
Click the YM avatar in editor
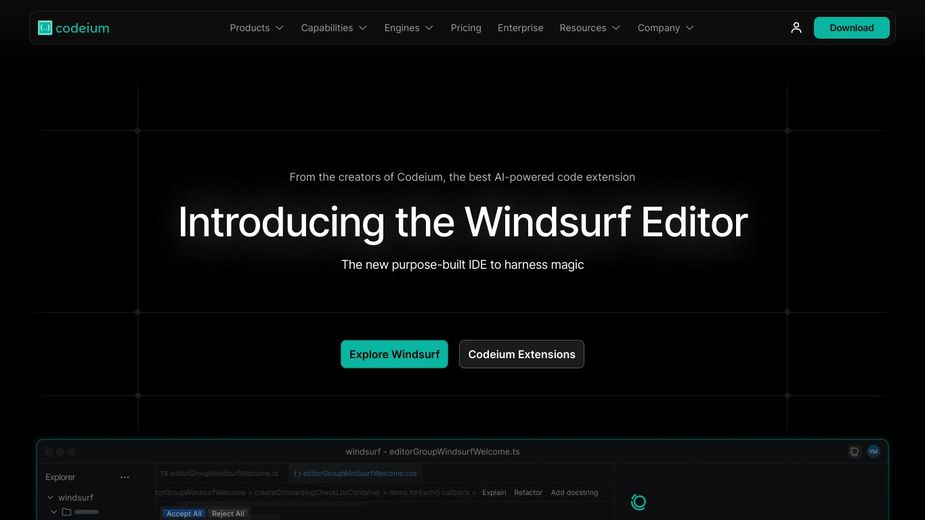pos(874,452)
